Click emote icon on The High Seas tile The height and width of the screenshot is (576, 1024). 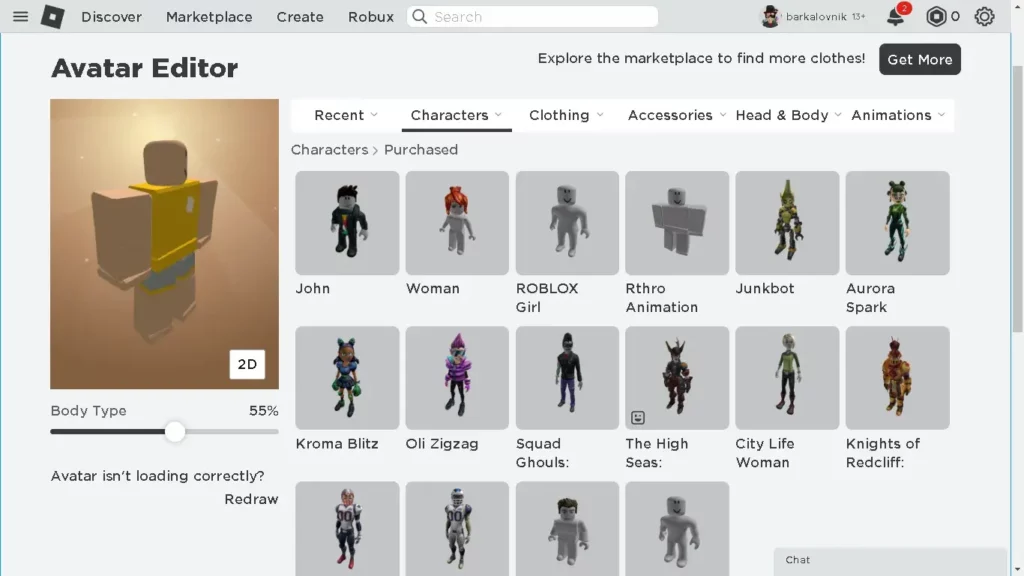[638, 417]
